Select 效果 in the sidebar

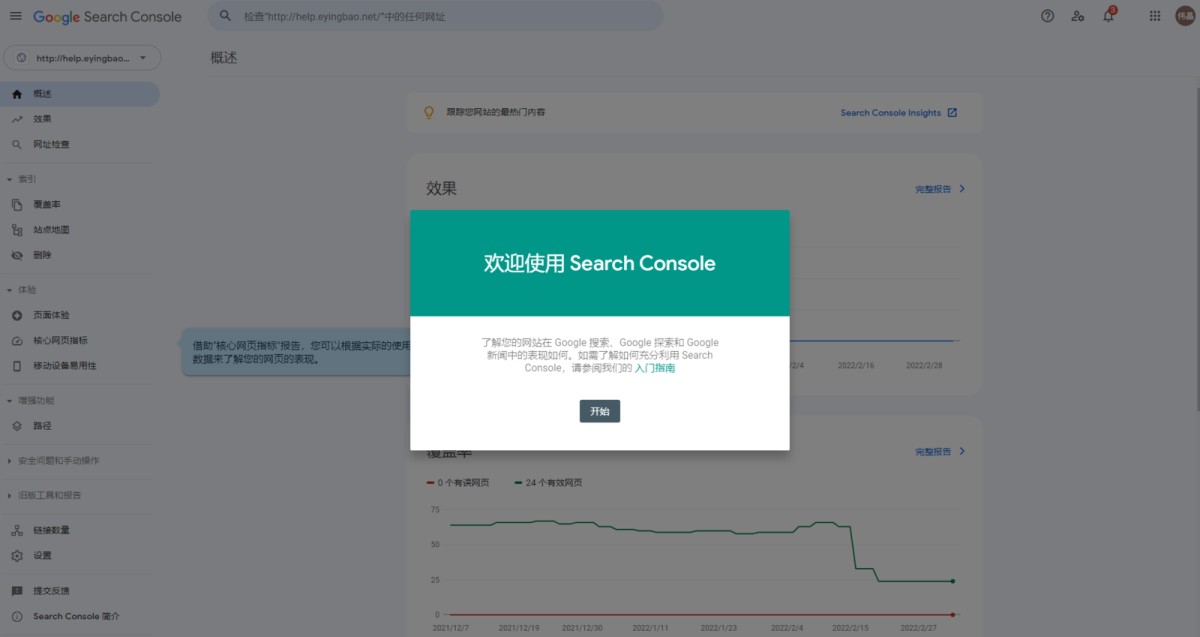click(x=80, y=119)
